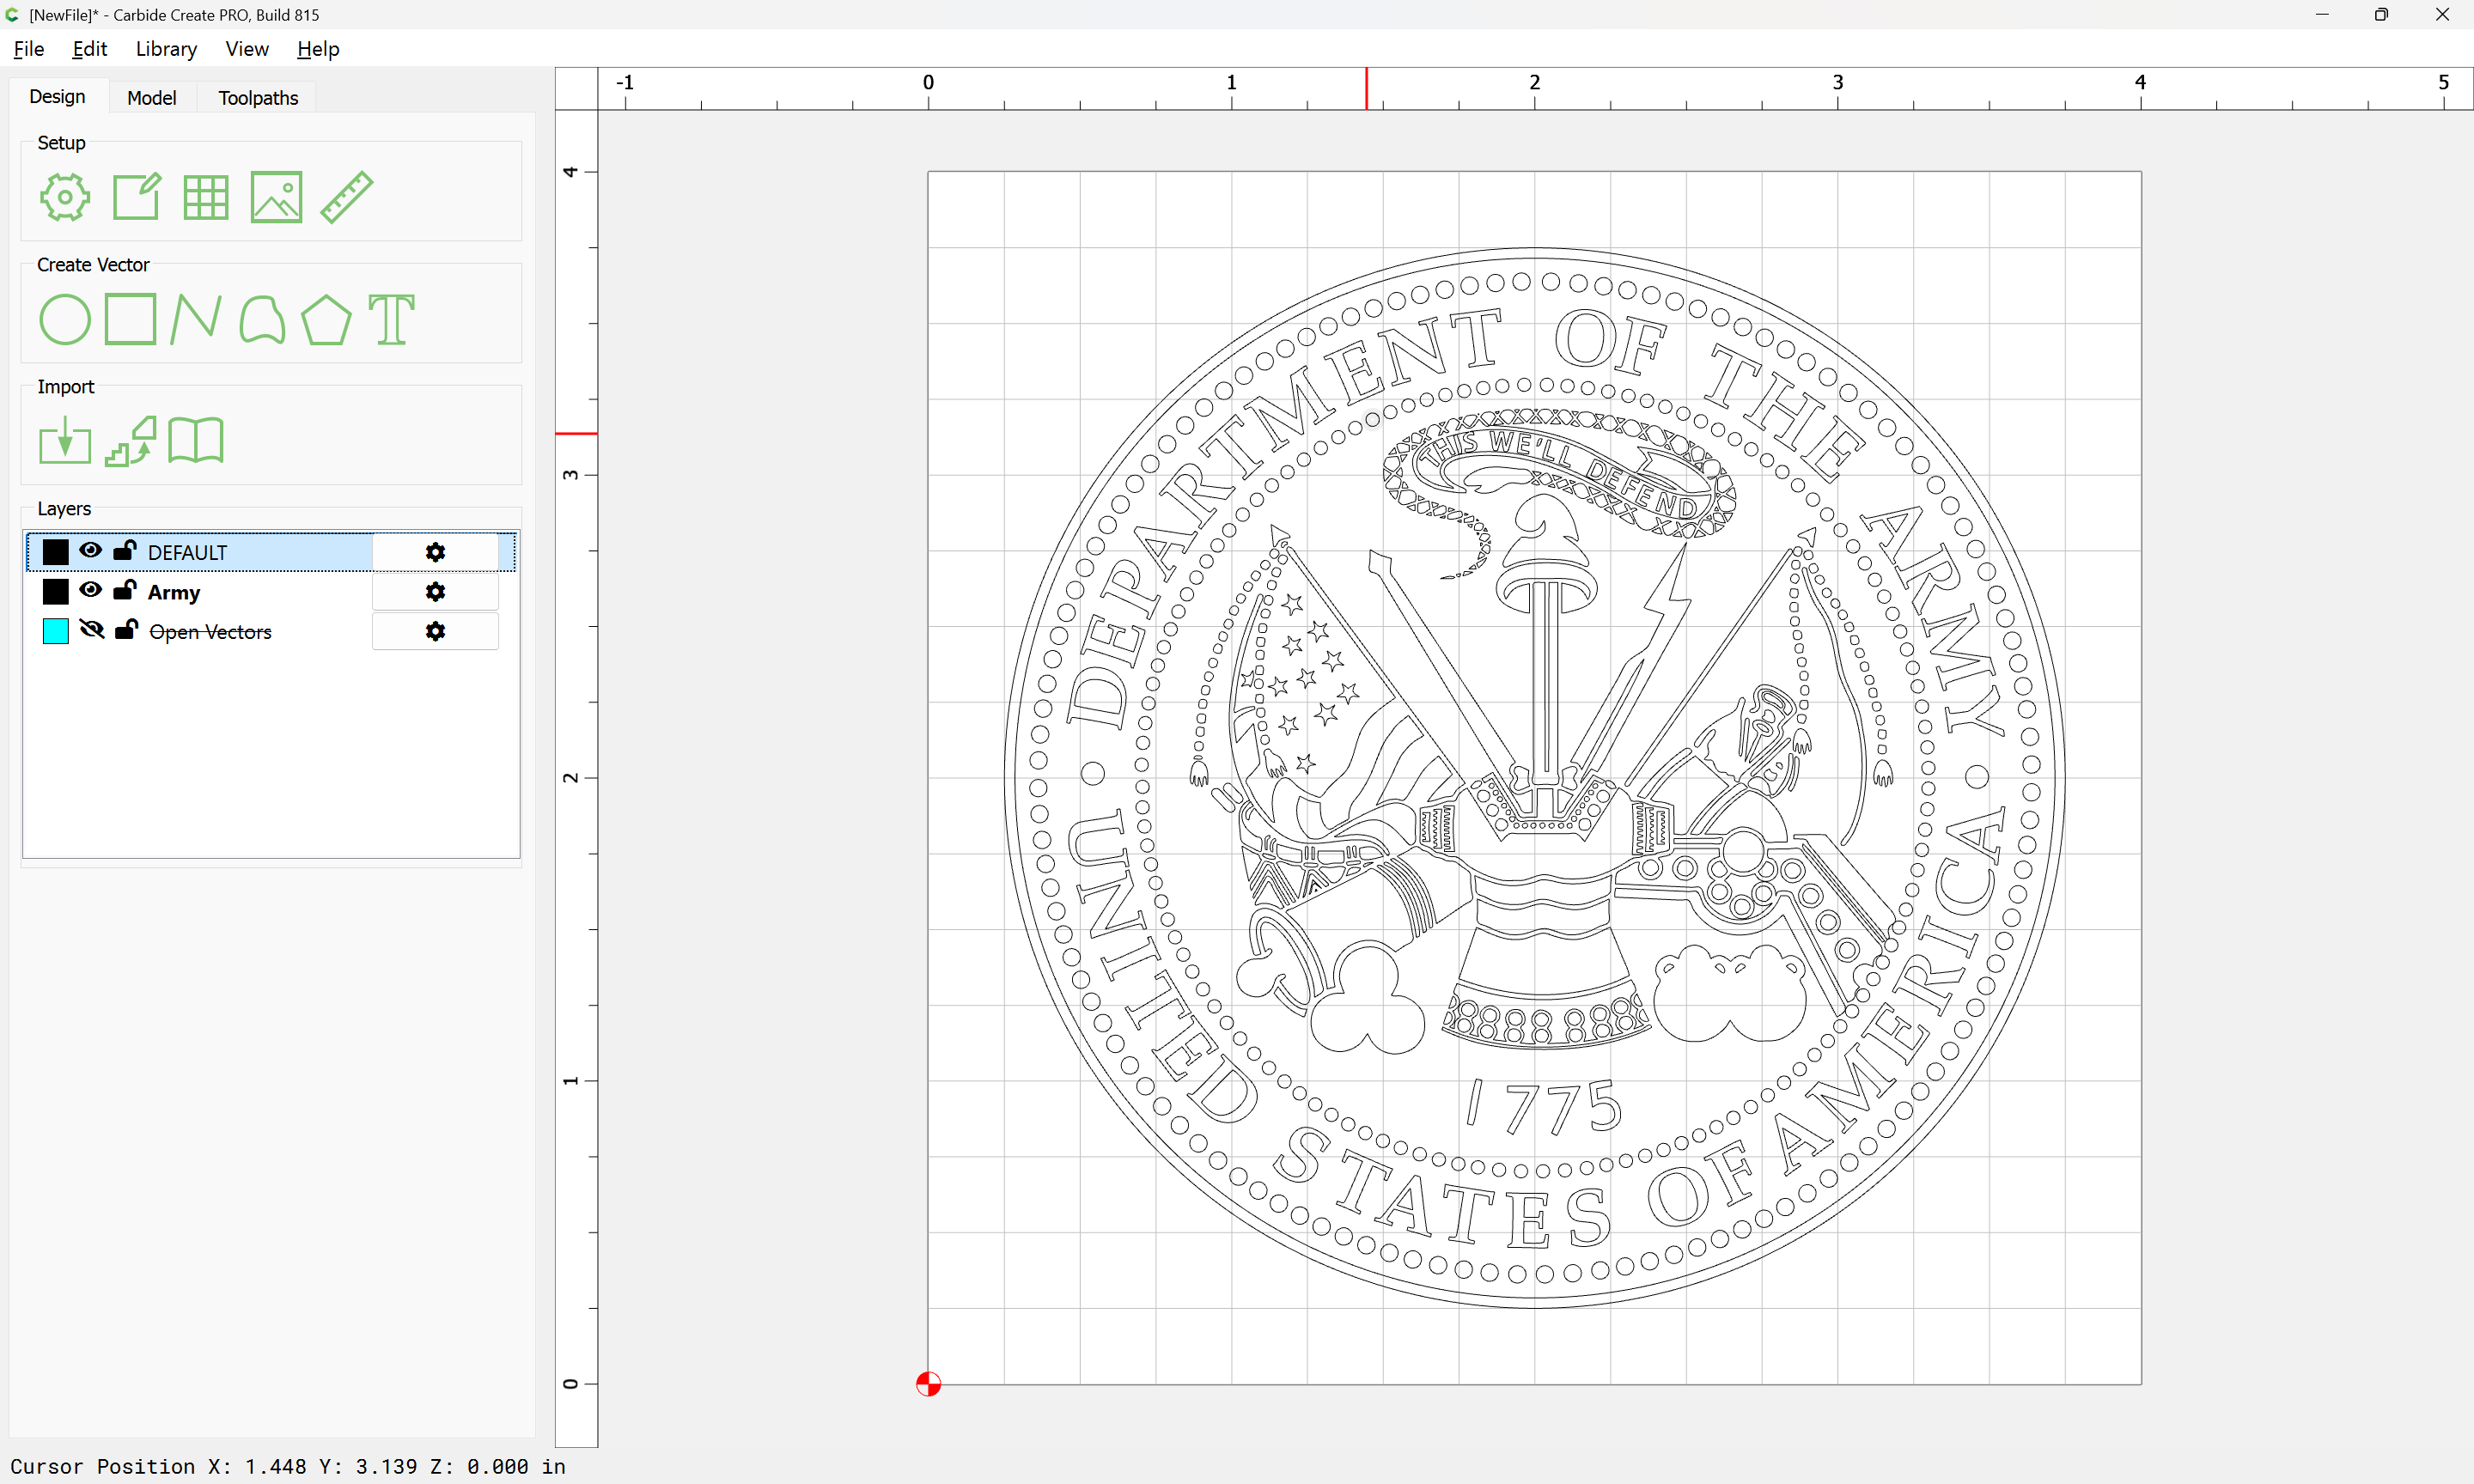Image resolution: width=2474 pixels, height=1484 pixels.
Task: Select the Army layer row
Action: point(270,592)
